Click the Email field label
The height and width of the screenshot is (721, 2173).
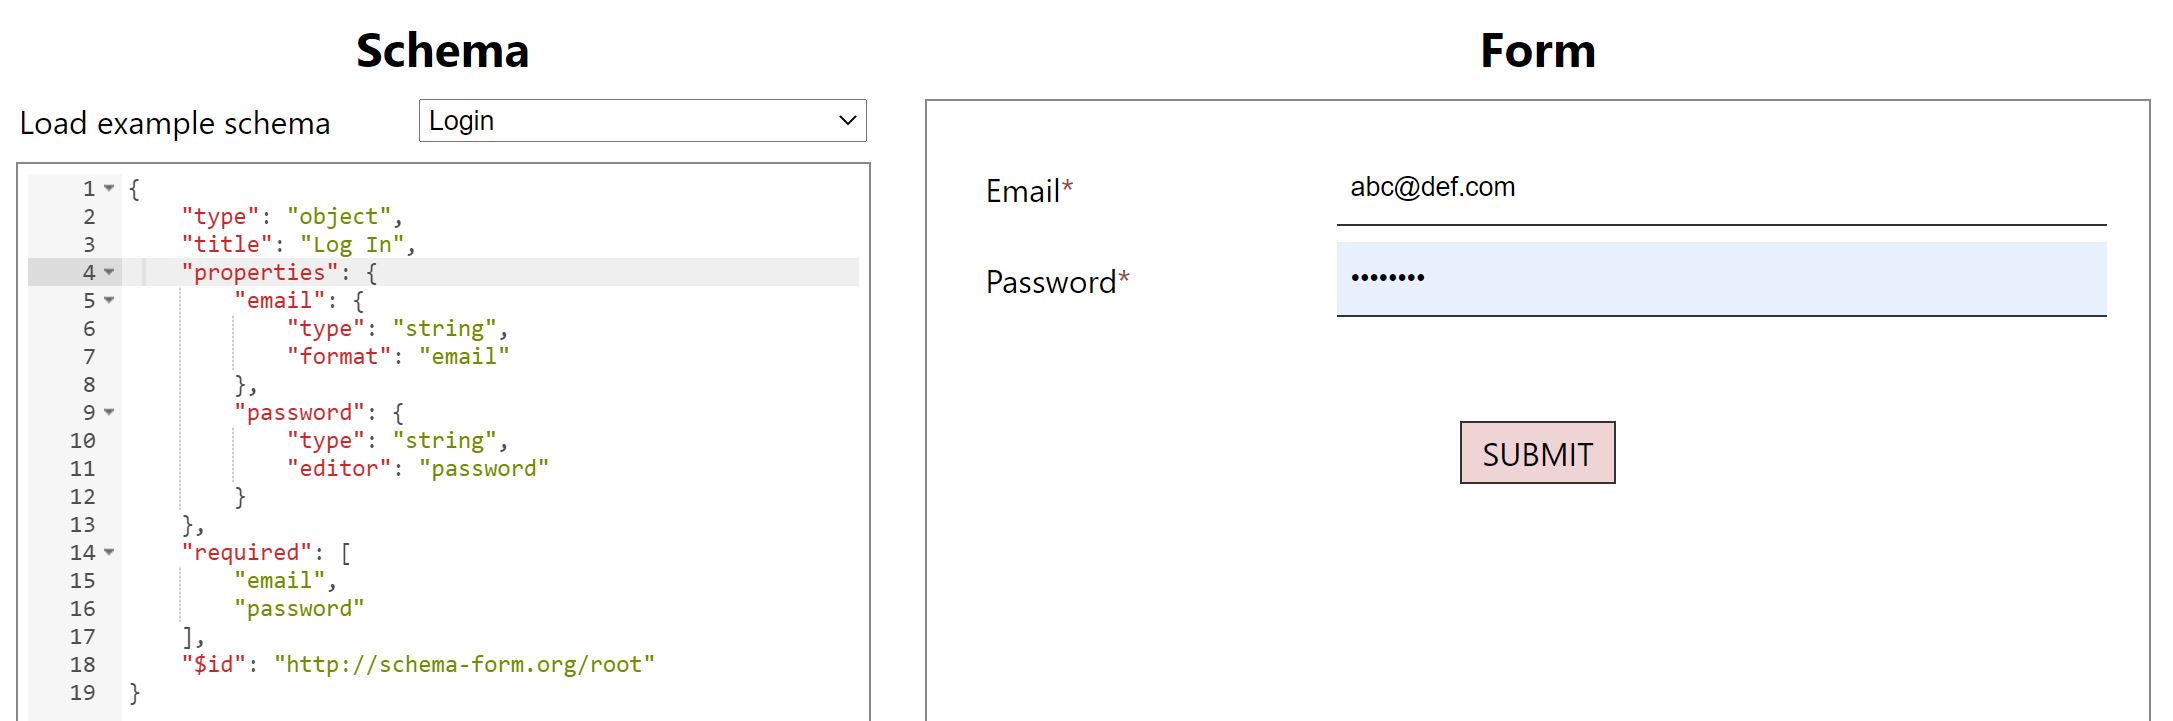(1022, 191)
